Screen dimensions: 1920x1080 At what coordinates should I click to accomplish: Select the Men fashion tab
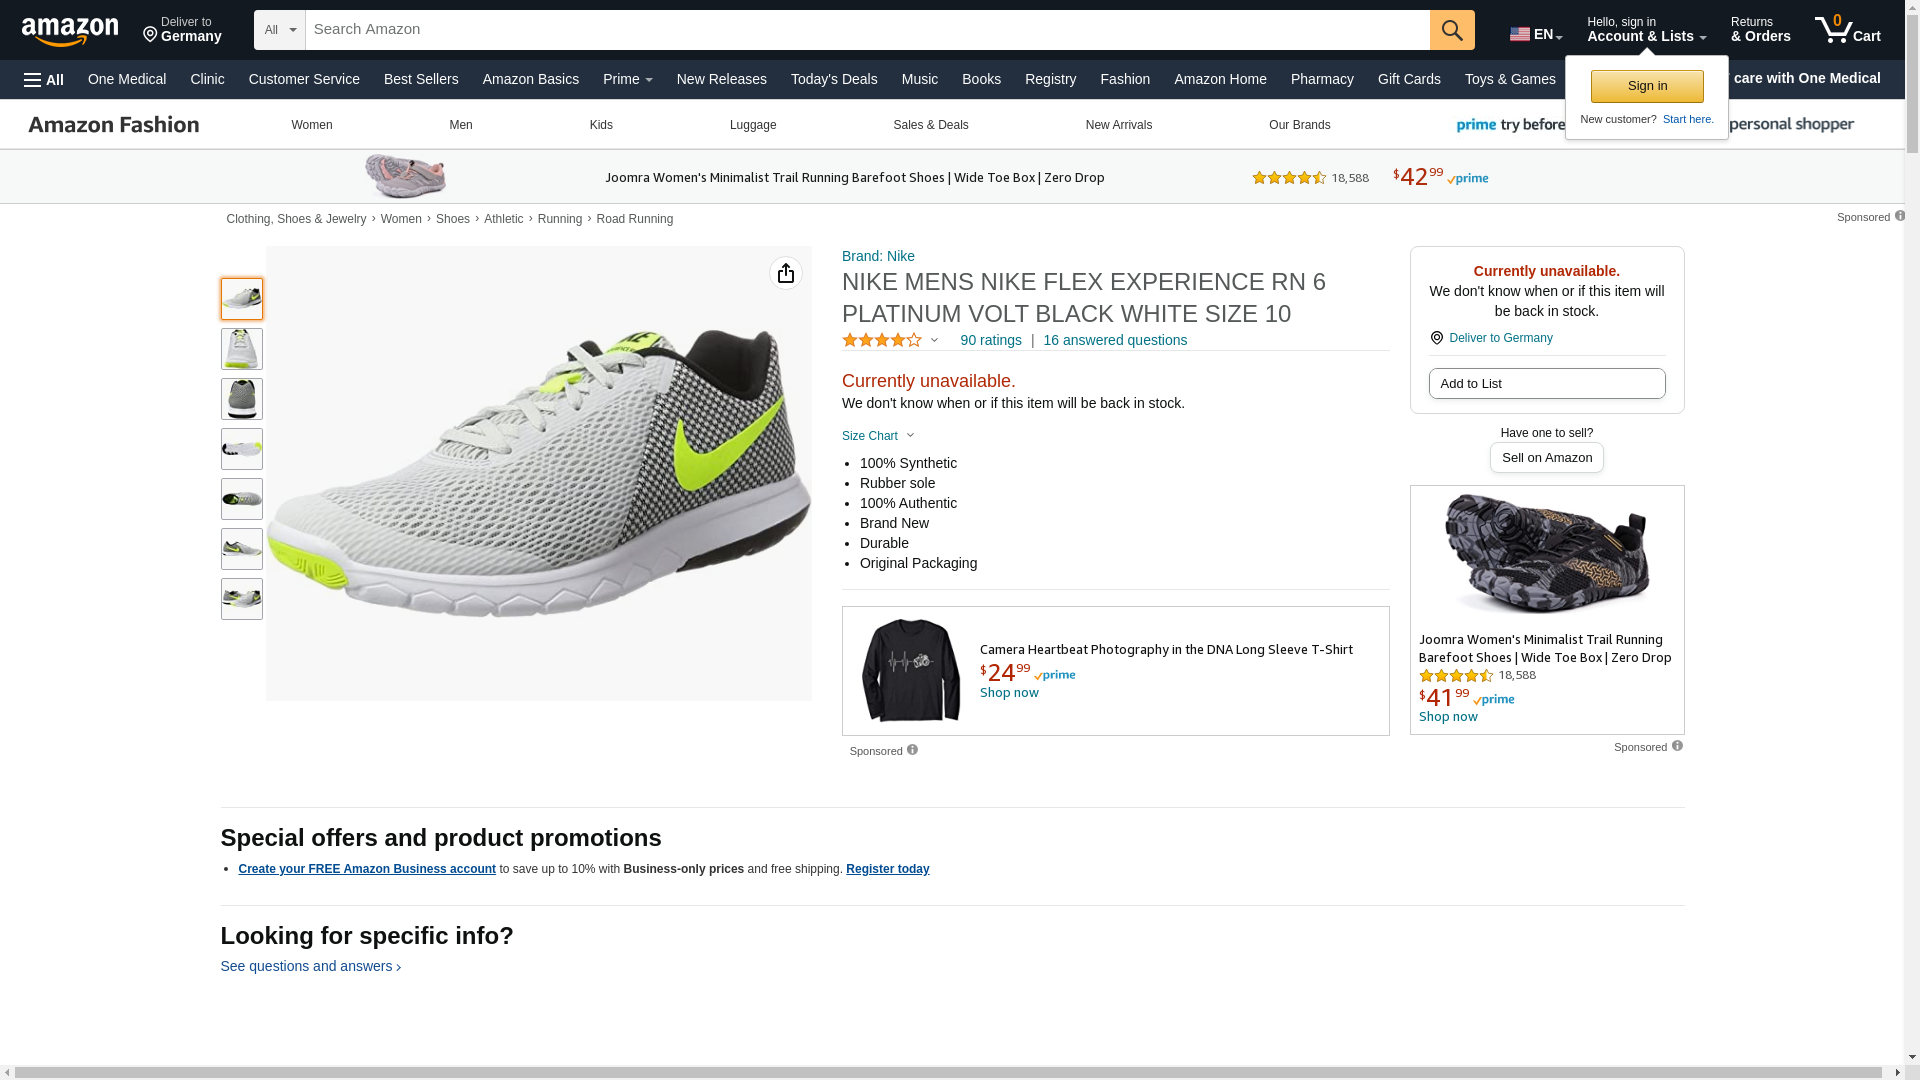pos(461,125)
